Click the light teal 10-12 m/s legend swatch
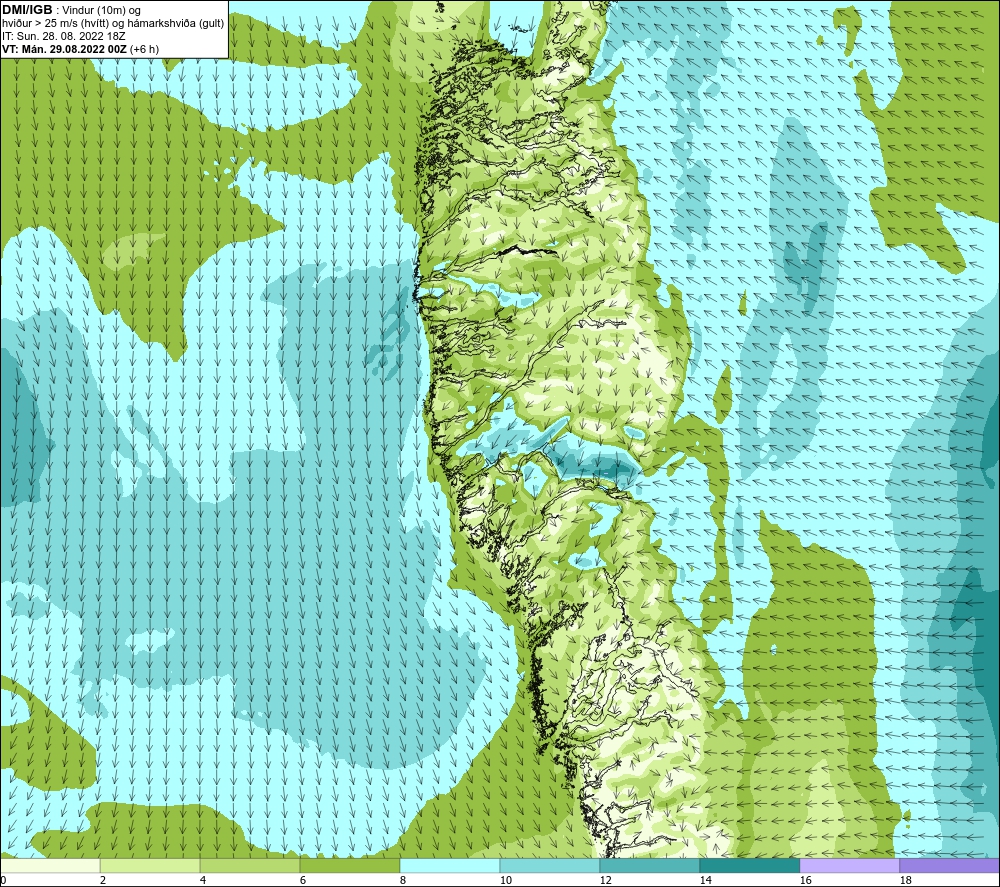 [550, 865]
